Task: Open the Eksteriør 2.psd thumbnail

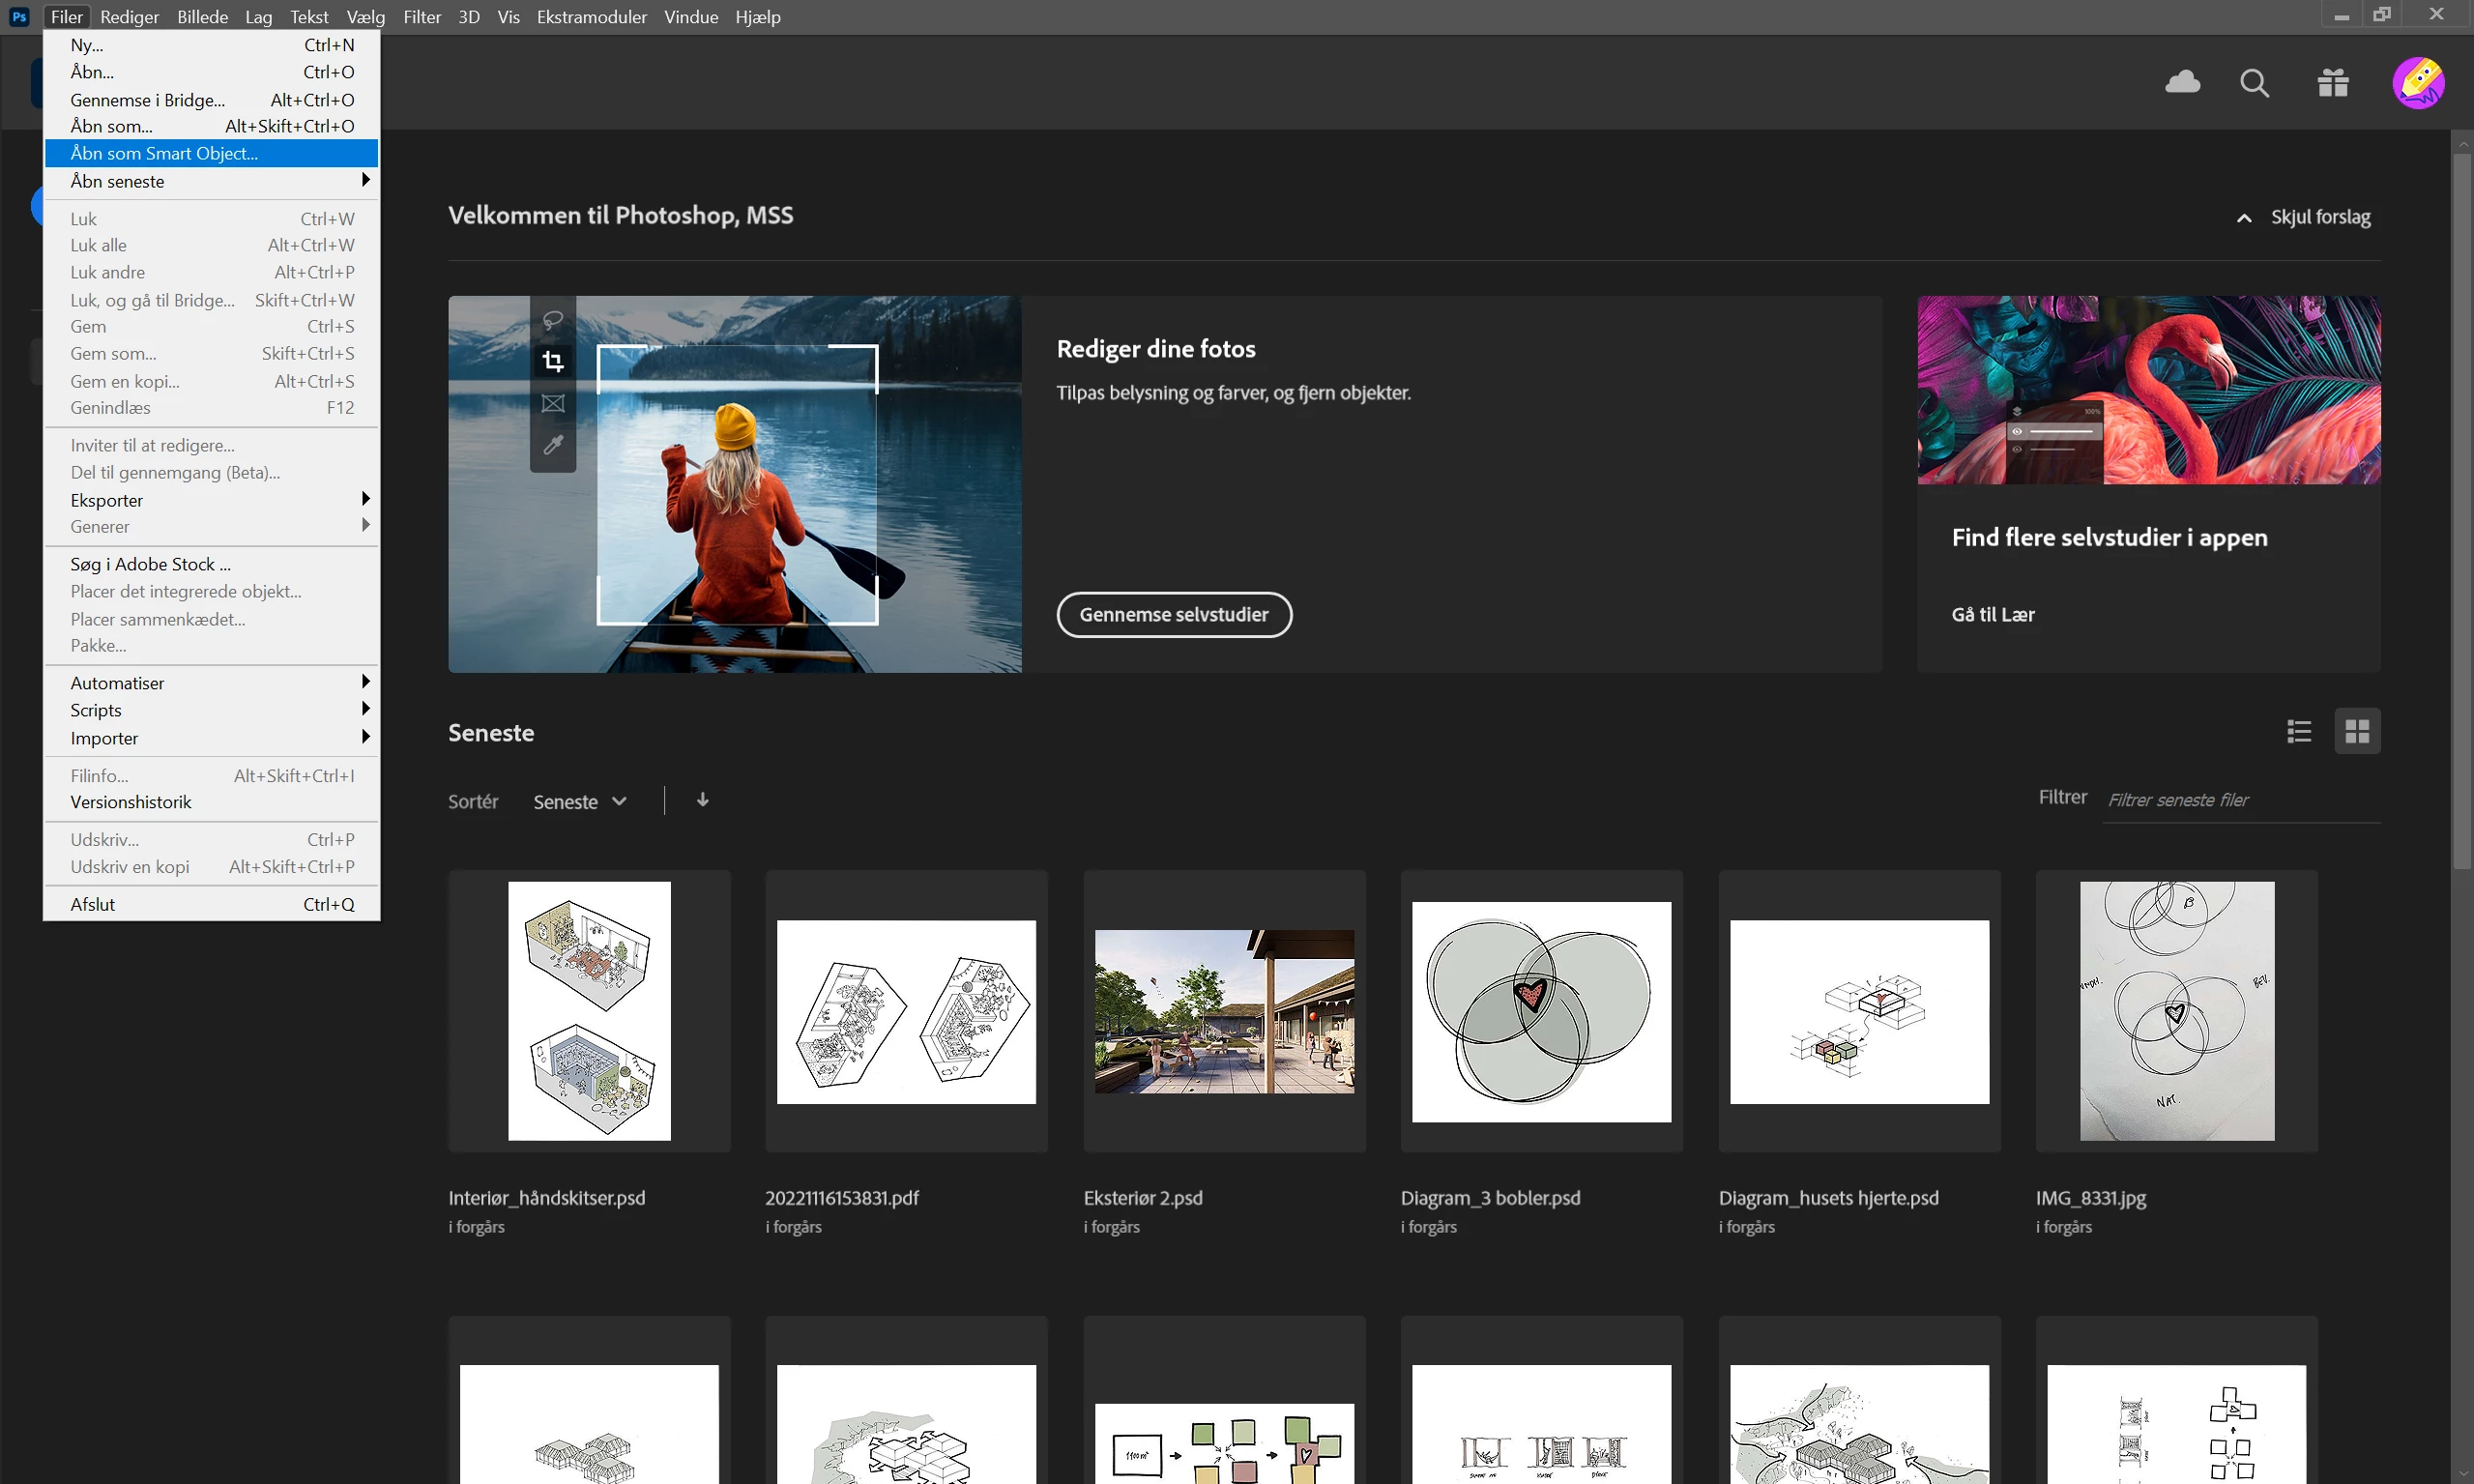Action: click(1223, 1011)
